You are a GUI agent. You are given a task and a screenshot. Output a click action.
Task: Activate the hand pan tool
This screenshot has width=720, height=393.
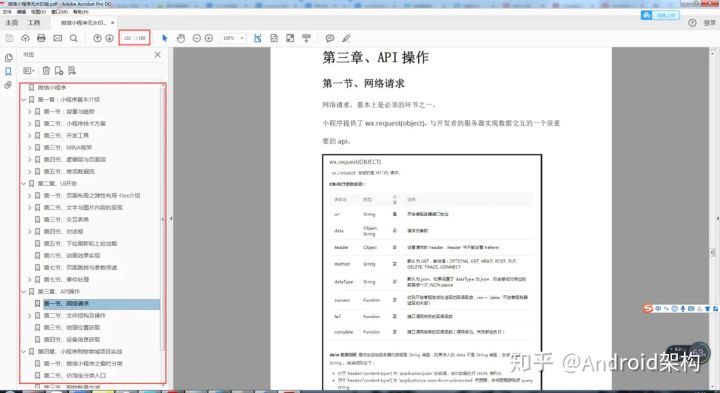[181, 38]
